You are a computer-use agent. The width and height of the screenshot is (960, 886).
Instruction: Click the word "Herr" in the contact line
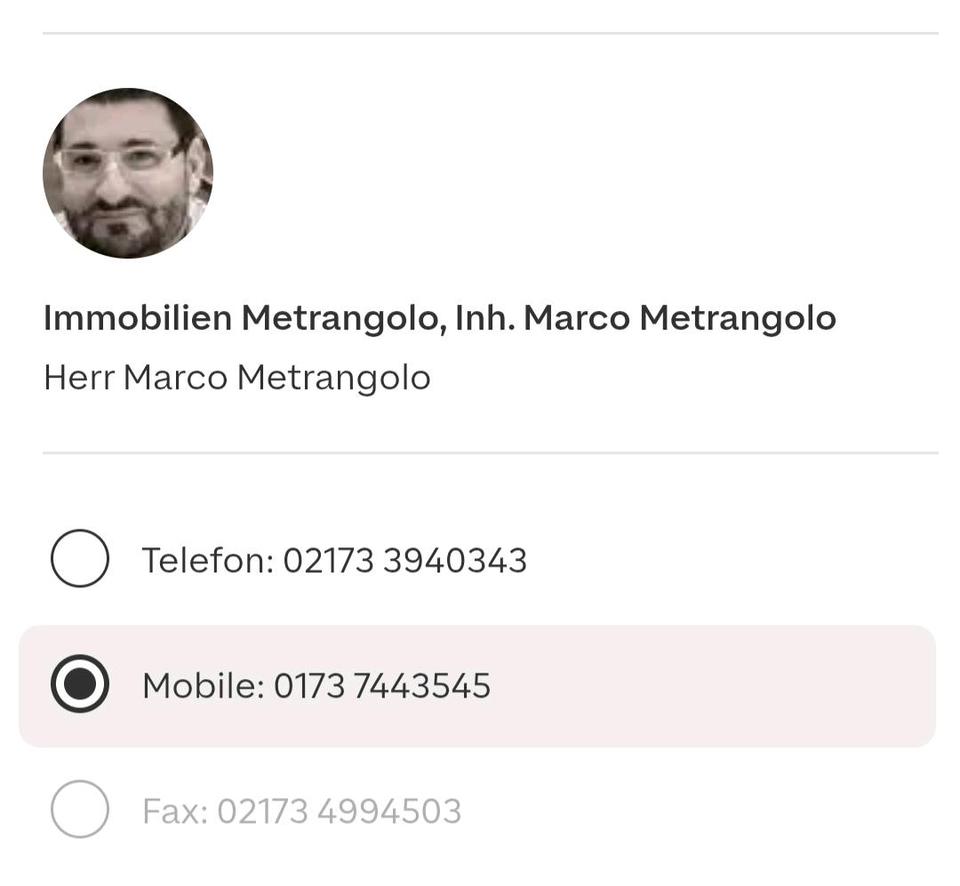point(78,378)
